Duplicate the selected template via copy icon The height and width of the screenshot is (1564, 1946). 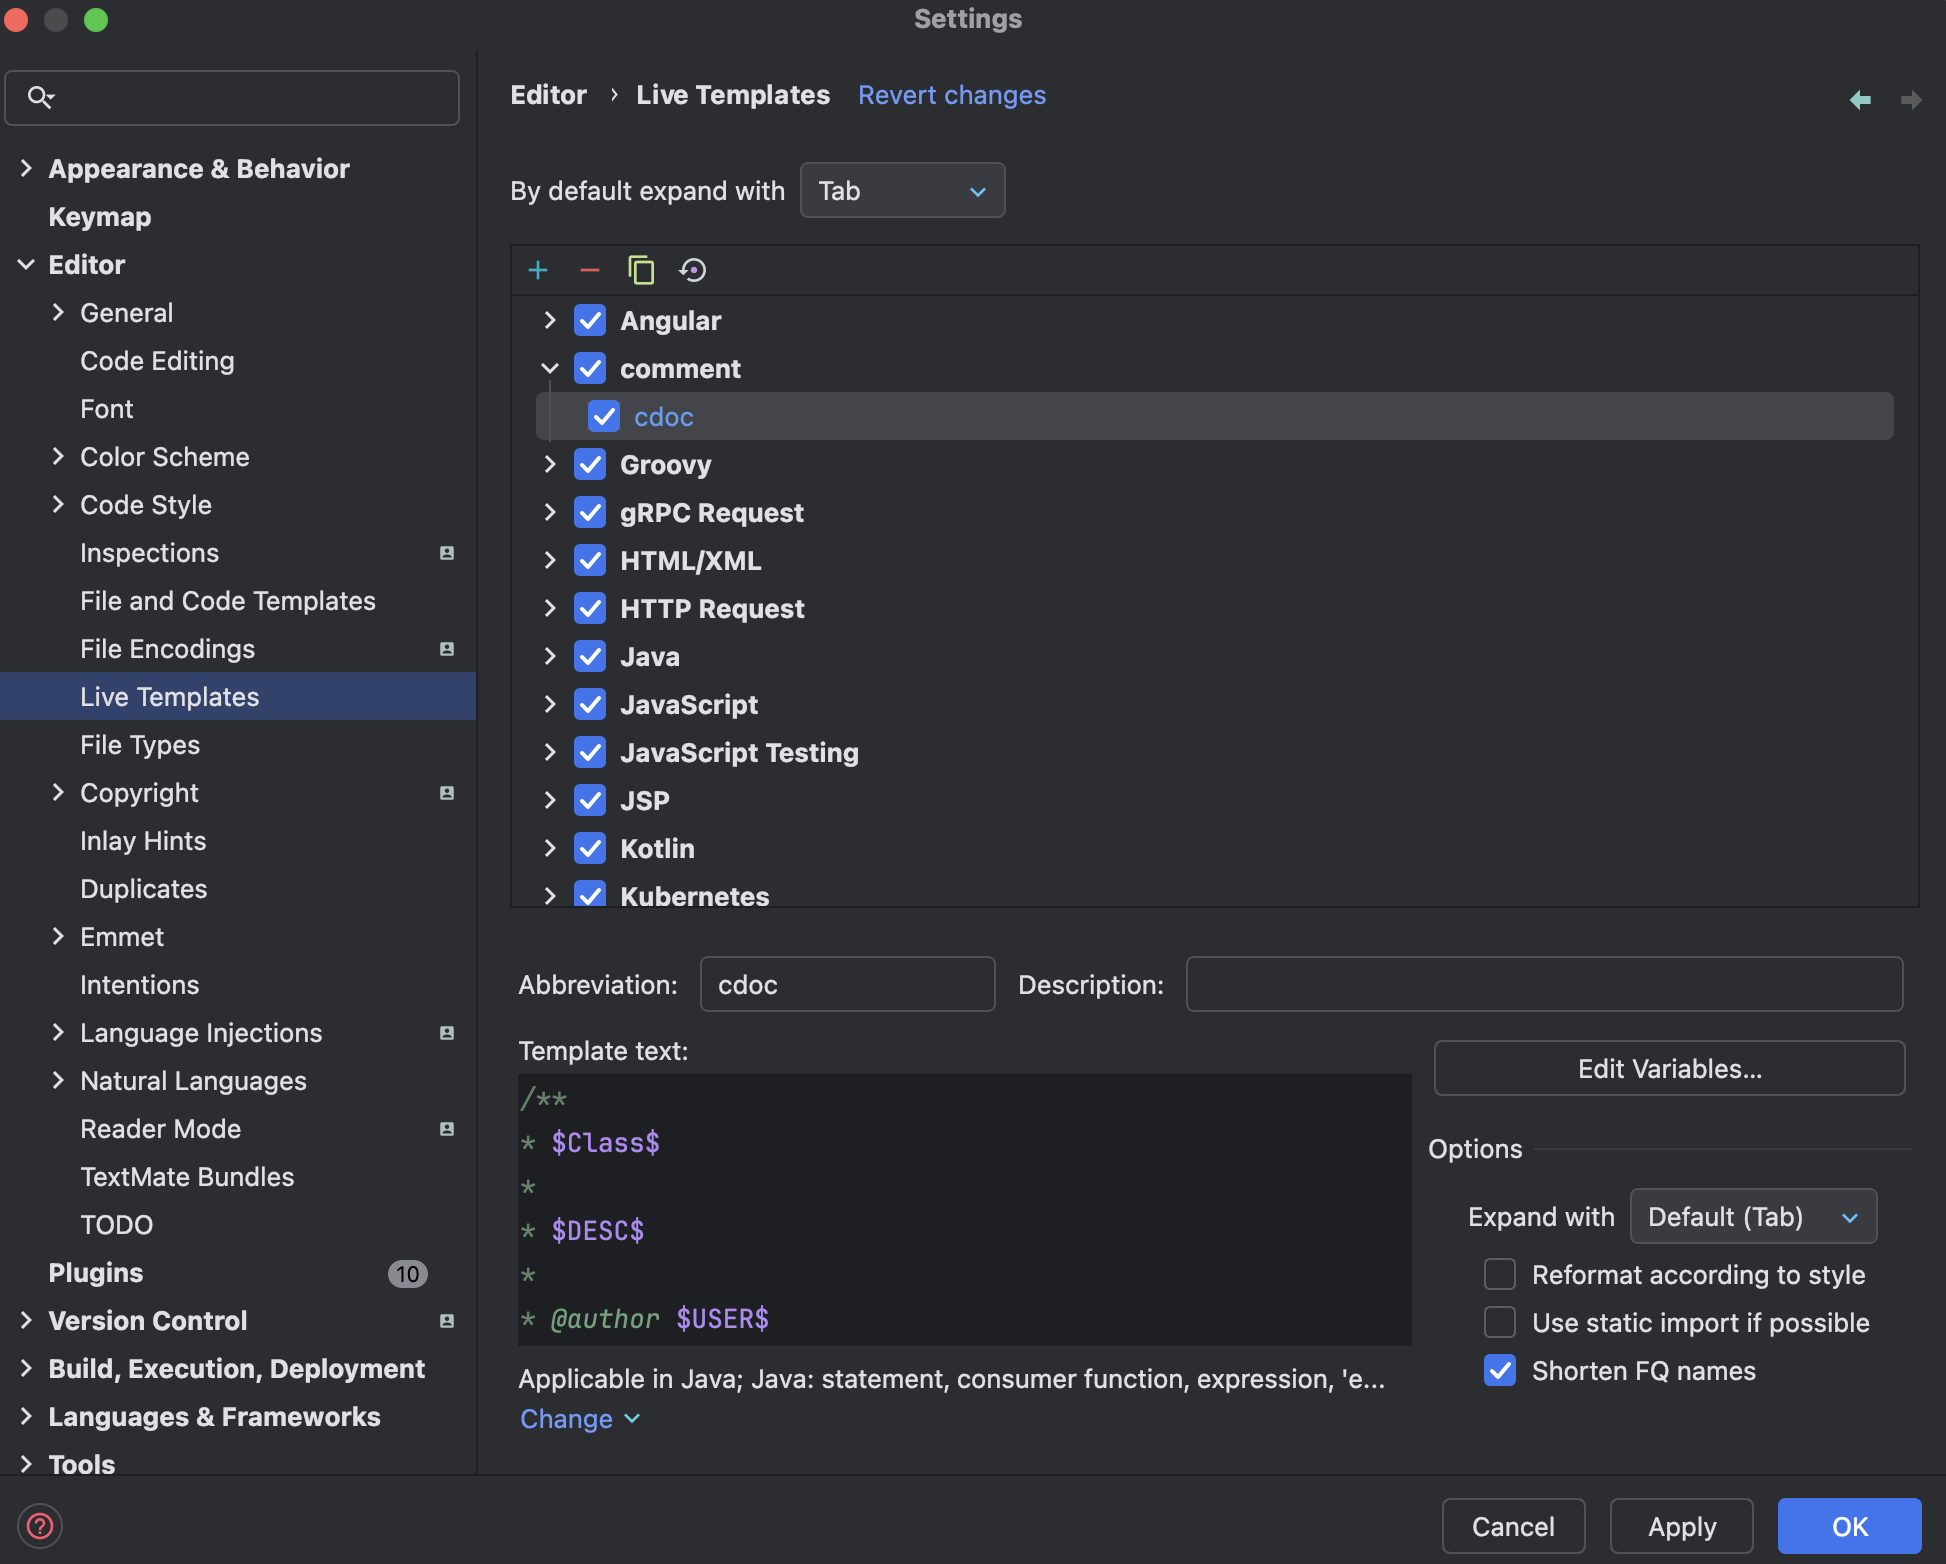[641, 270]
